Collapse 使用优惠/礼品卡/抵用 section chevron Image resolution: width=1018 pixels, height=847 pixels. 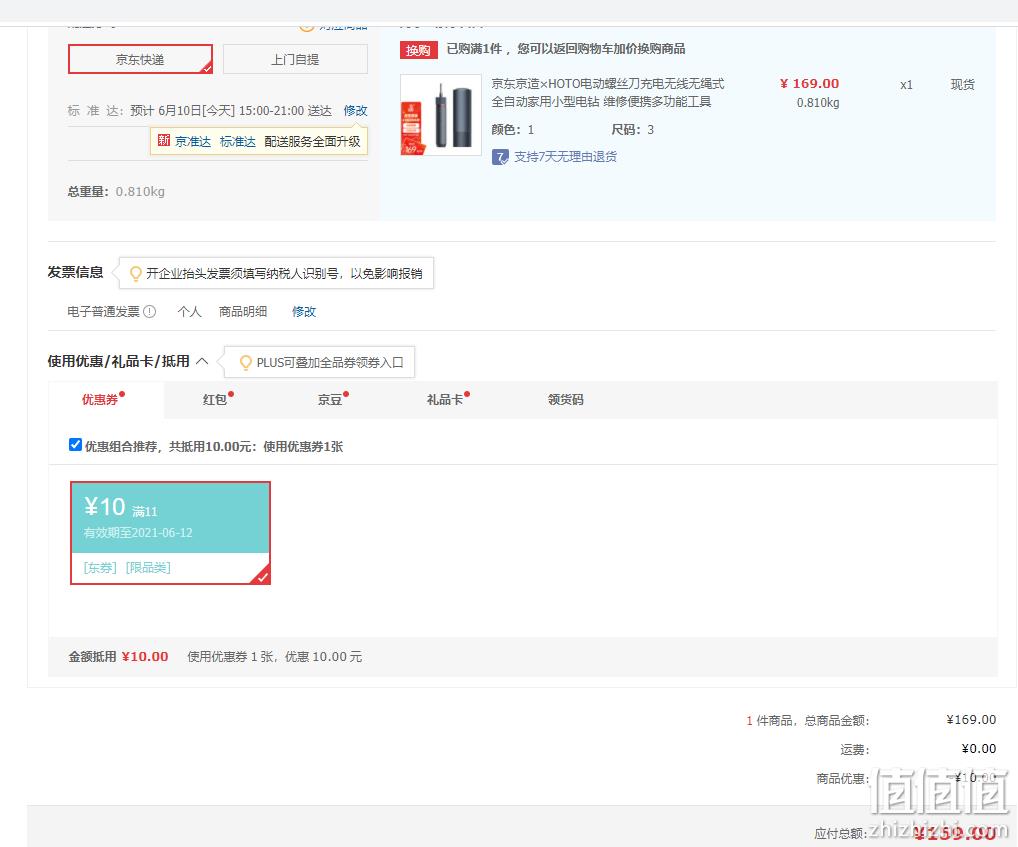click(202, 361)
